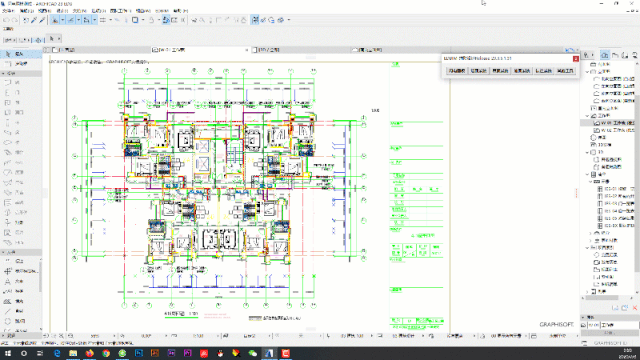Click the Navigator panel vertical scrollbar
Screen dimensions: 640x360
[638, 176]
